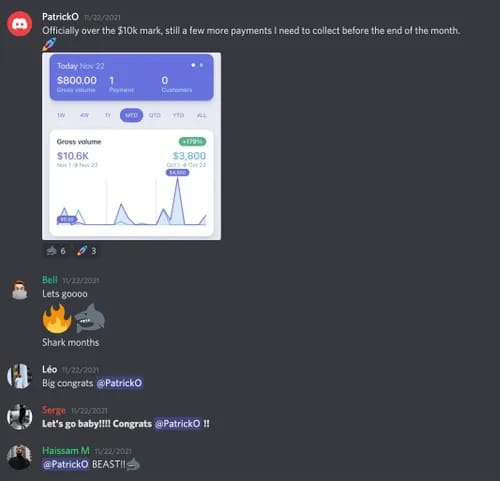Image resolution: width=500 pixels, height=481 pixels.
Task: Click the rocket emoji under PatrickO's message text
Action: [x=49, y=44]
